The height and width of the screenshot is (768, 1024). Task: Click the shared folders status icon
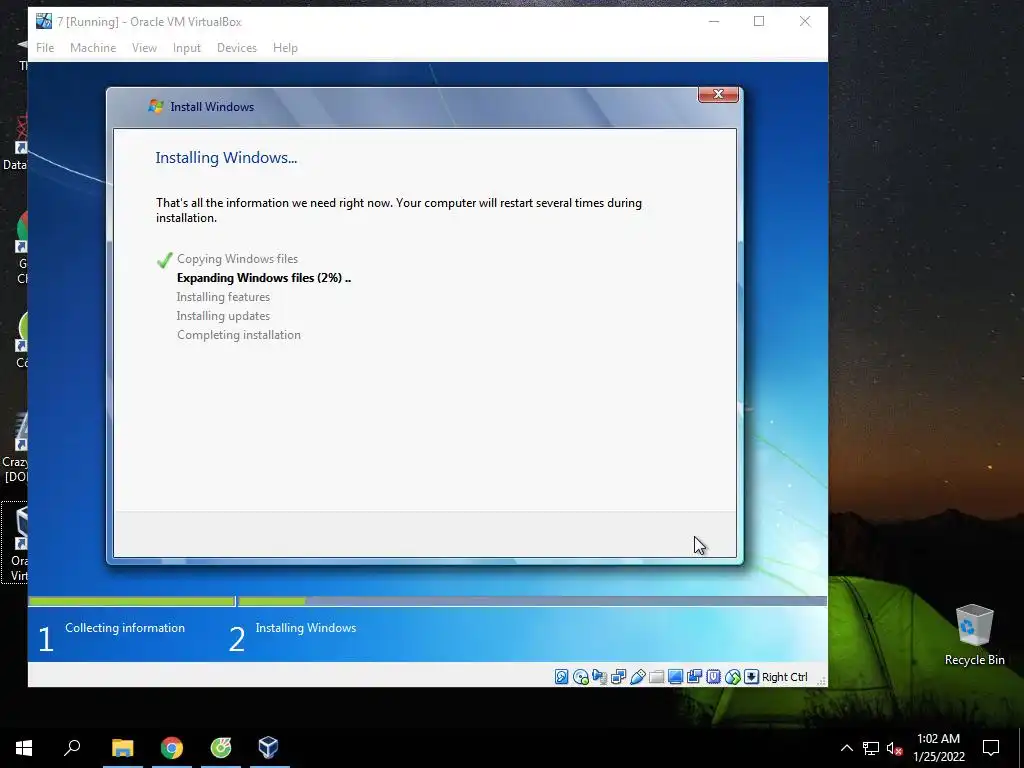pyautogui.click(x=656, y=677)
